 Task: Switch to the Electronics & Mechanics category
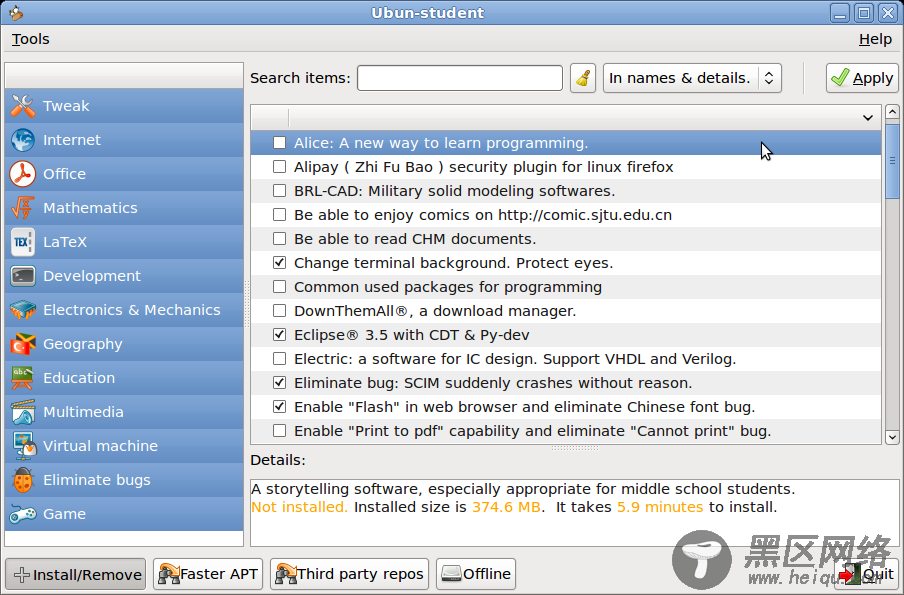pyautogui.click(x=124, y=310)
